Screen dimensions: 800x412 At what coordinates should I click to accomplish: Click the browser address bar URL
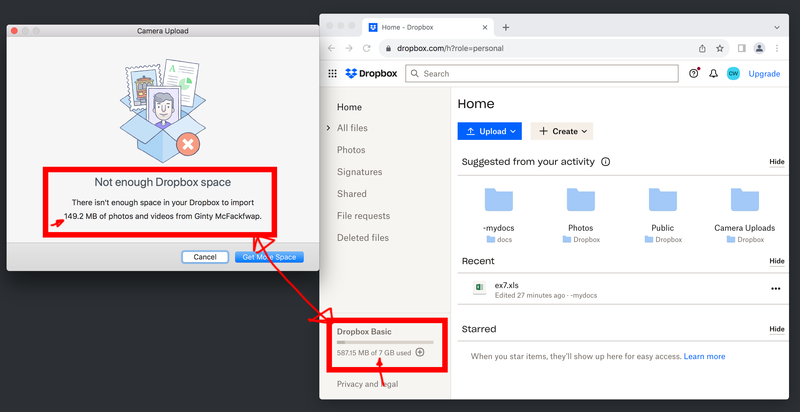451,48
